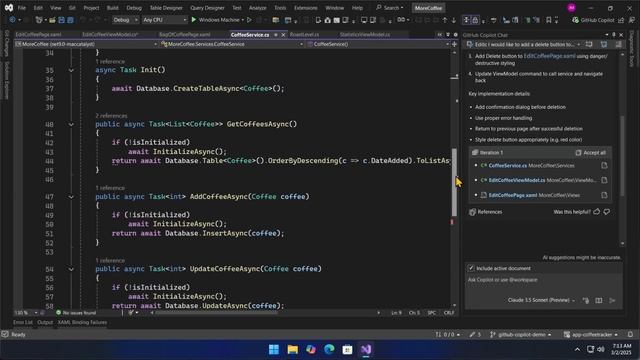Click Accept all in Iteration 1
The image size is (640, 360).
click(x=591, y=152)
